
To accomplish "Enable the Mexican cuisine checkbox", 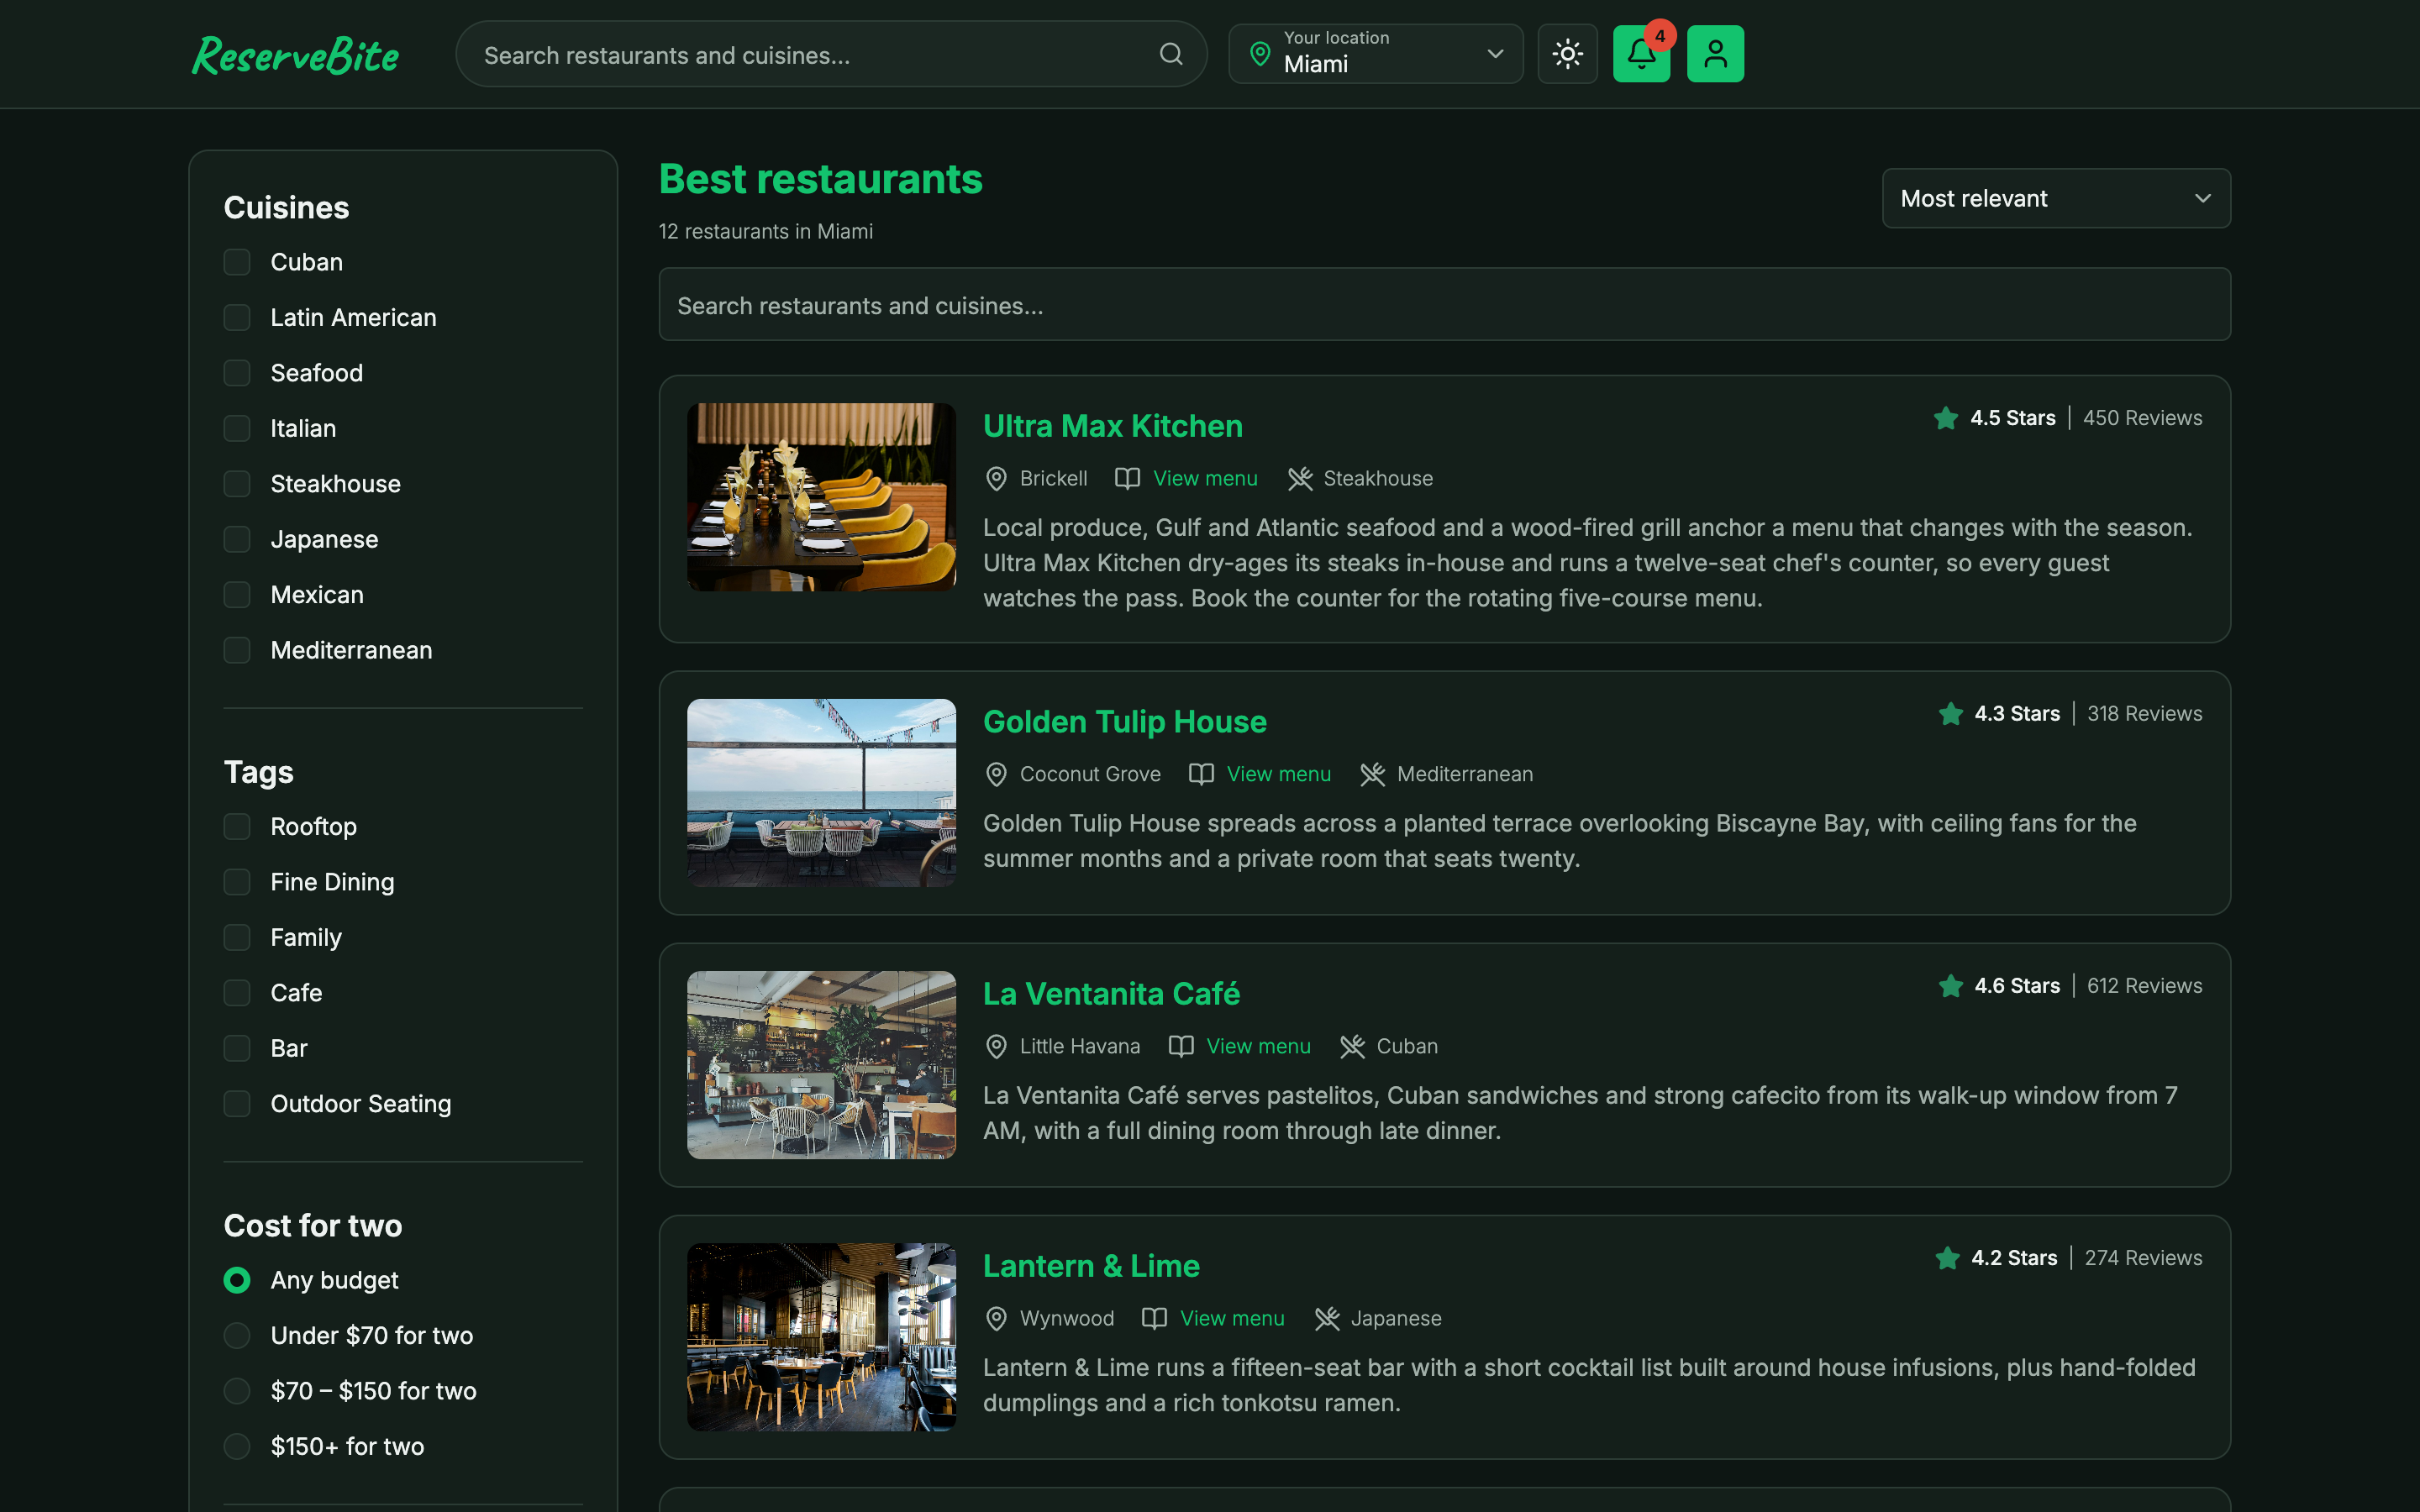I will point(237,595).
